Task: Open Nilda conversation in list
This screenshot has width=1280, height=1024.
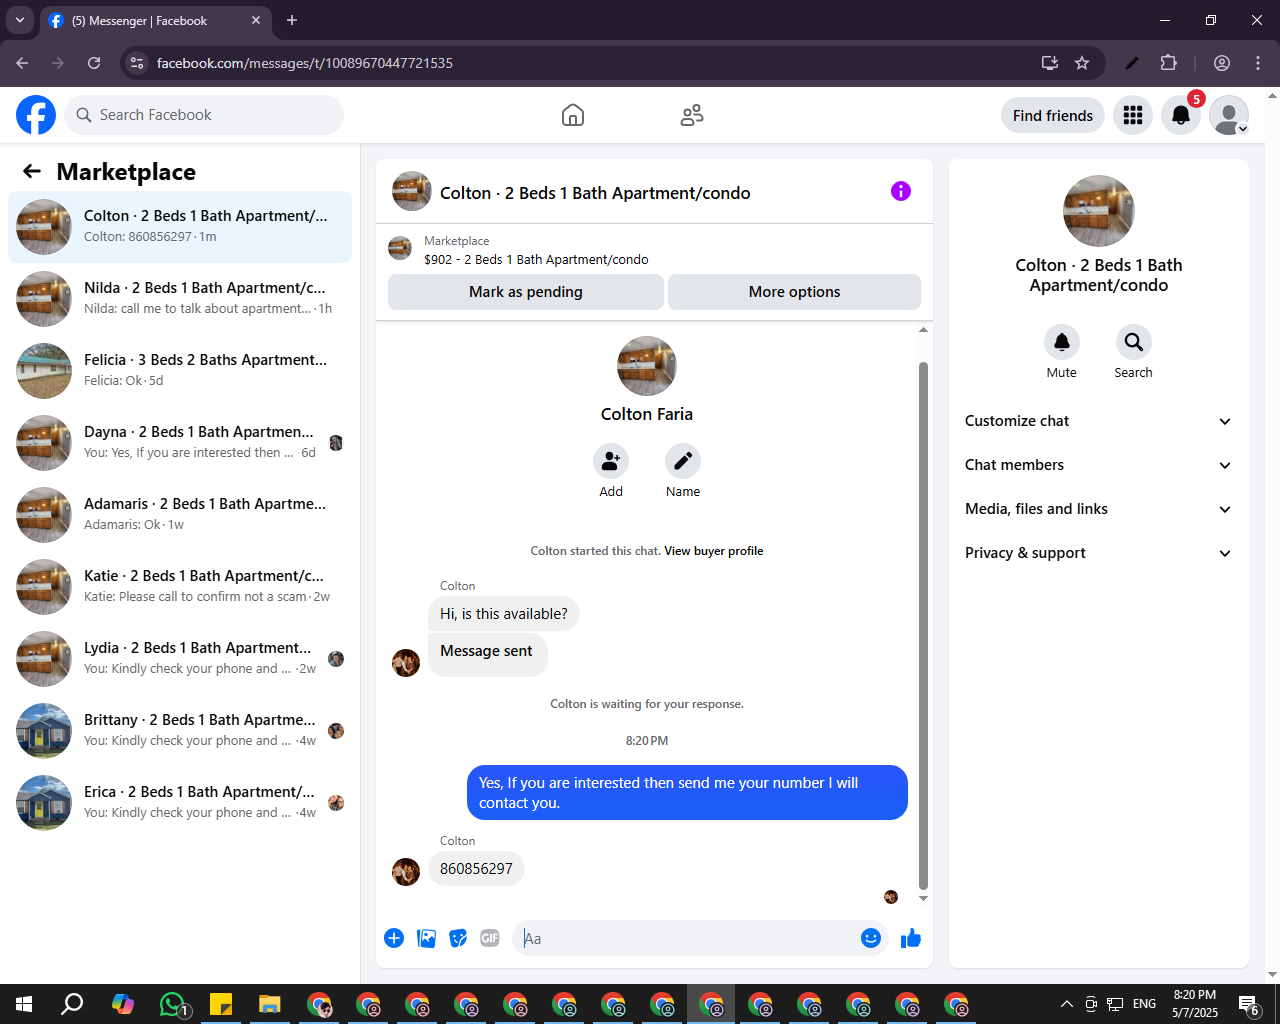Action: 180,299
